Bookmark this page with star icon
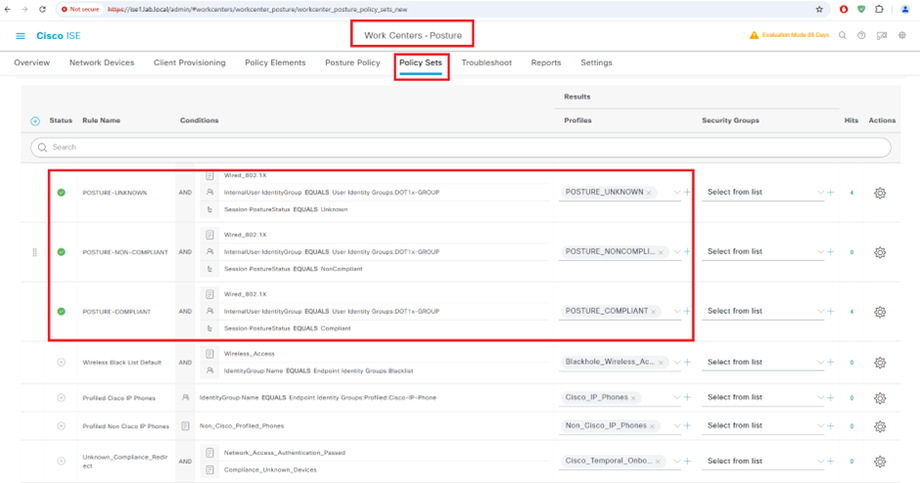The height and width of the screenshot is (483, 920). pyautogui.click(x=819, y=9)
